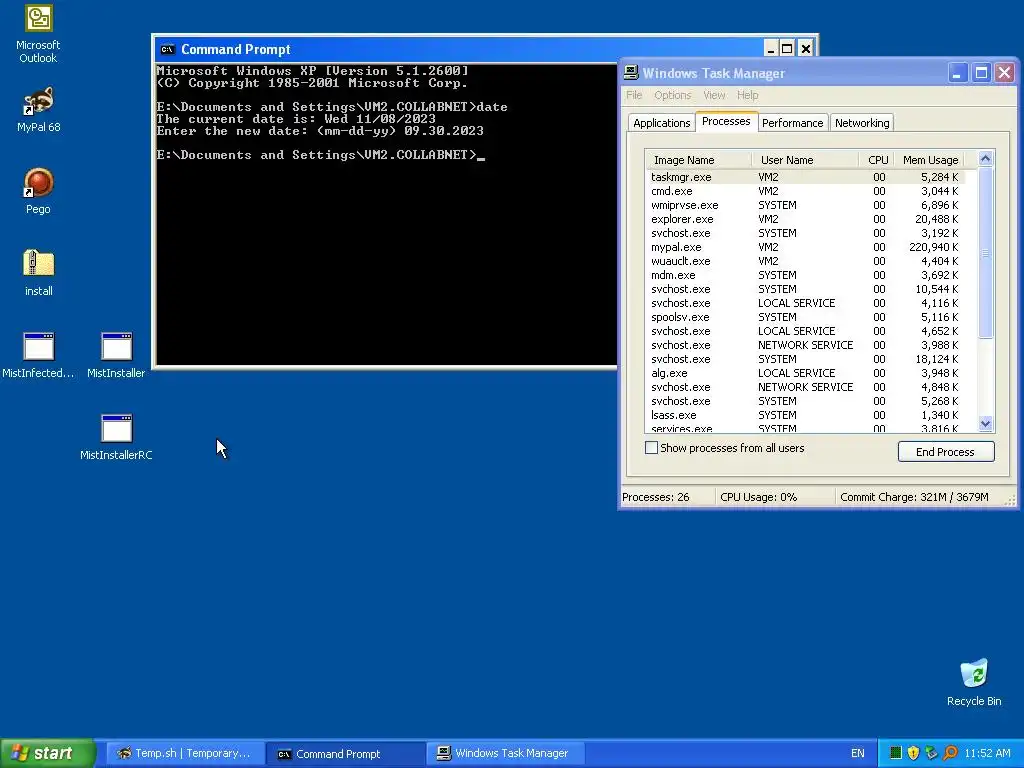Maximize the Command Prompt window
Screen dimensions: 1024x768
[788, 49]
